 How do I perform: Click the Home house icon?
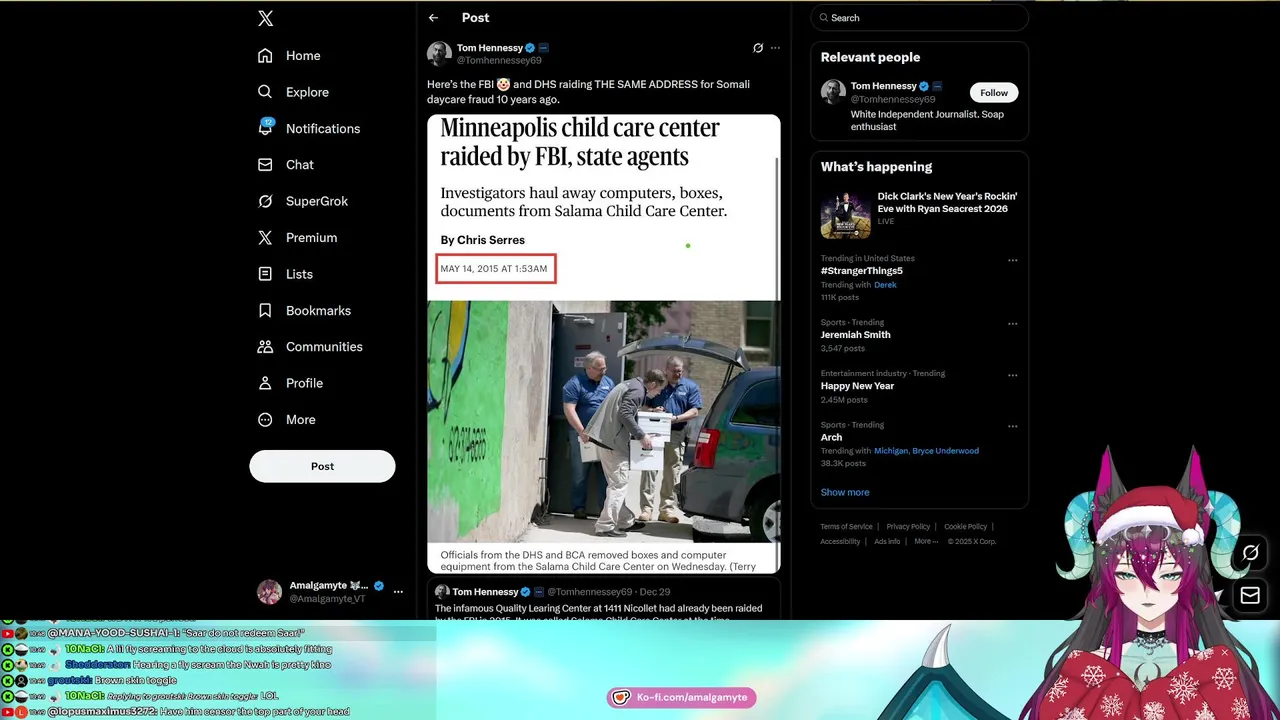pyautogui.click(x=265, y=56)
